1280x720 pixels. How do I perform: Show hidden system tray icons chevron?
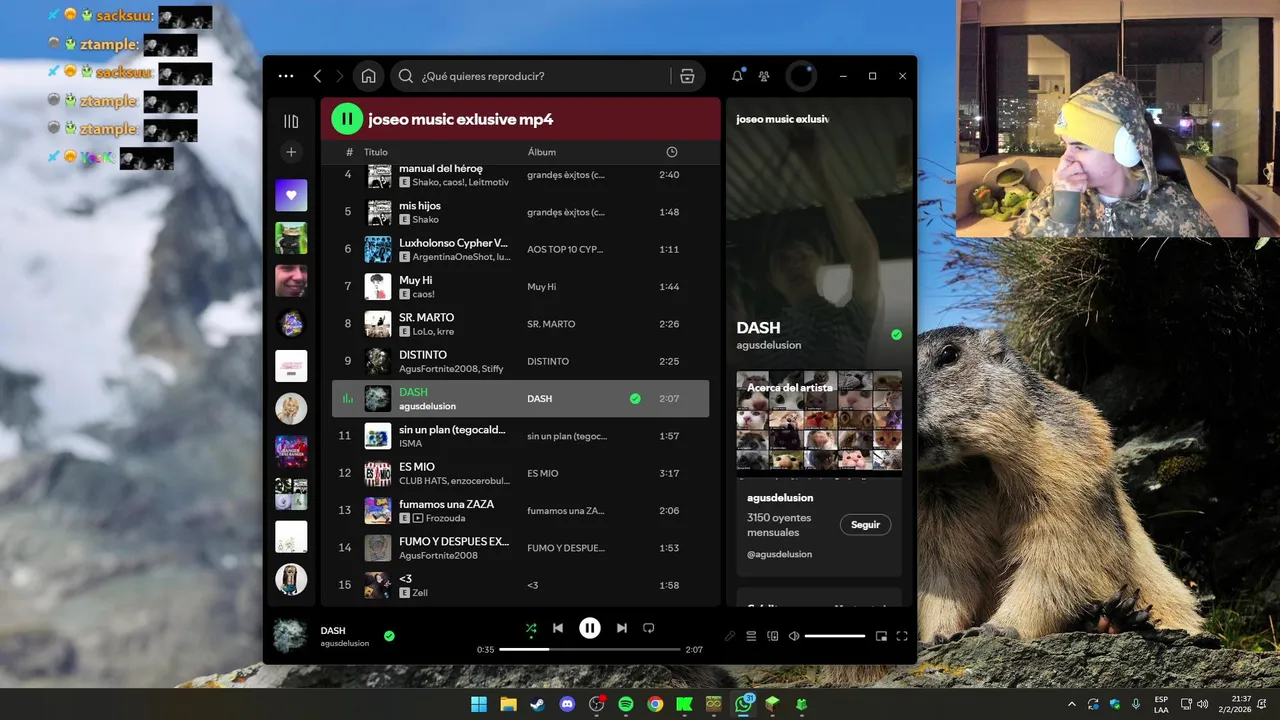[1072, 704]
